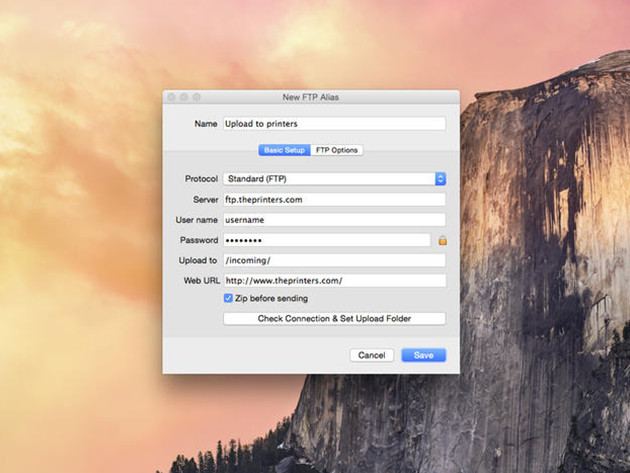This screenshot has width=630, height=473.
Task: Click into the Name text field
Action: [333, 124]
